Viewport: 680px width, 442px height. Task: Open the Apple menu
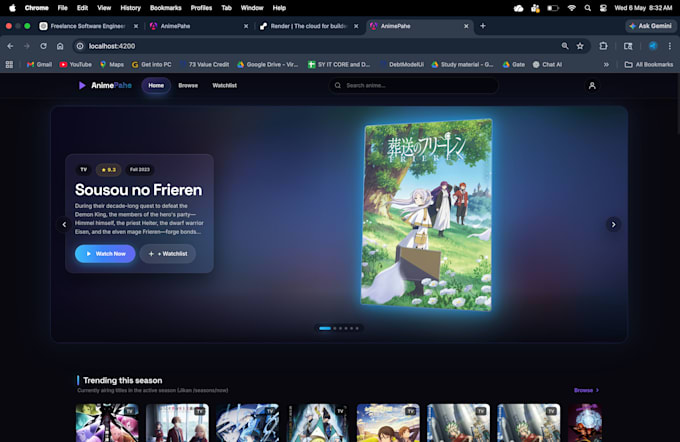click(12, 8)
